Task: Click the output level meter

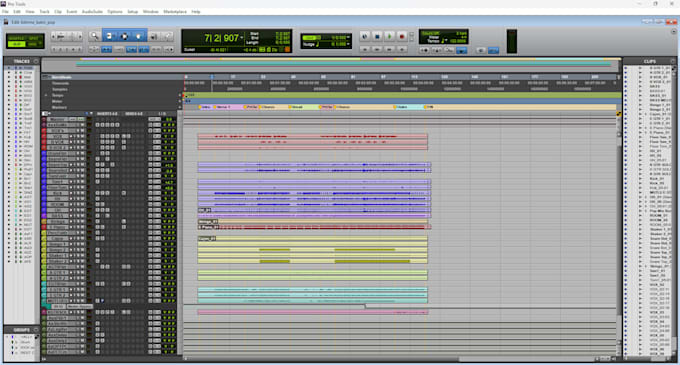Action: pos(512,42)
